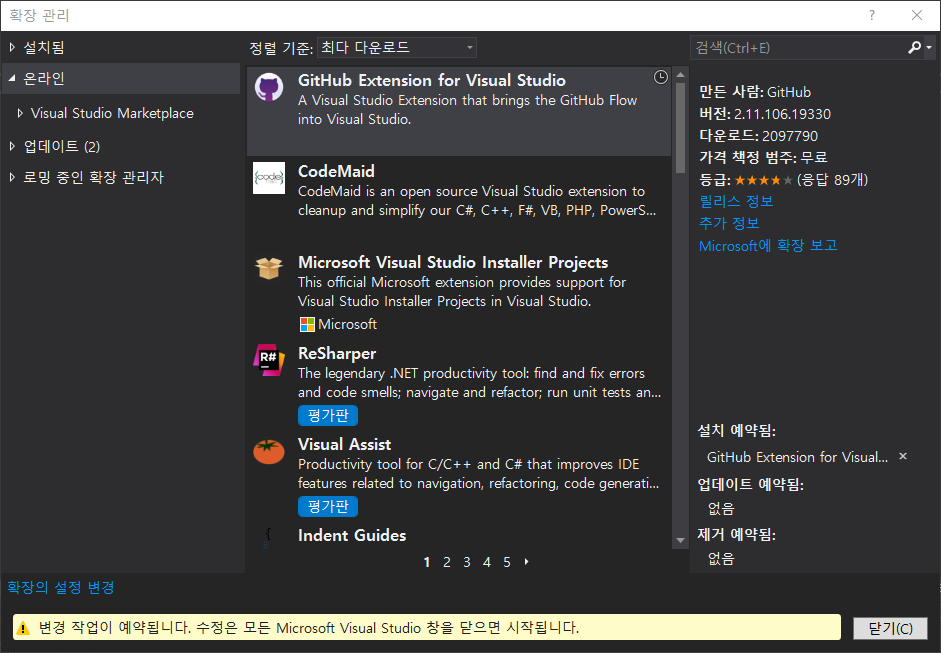Open search options dropdown arrow
The image size is (941, 653).
(929, 47)
